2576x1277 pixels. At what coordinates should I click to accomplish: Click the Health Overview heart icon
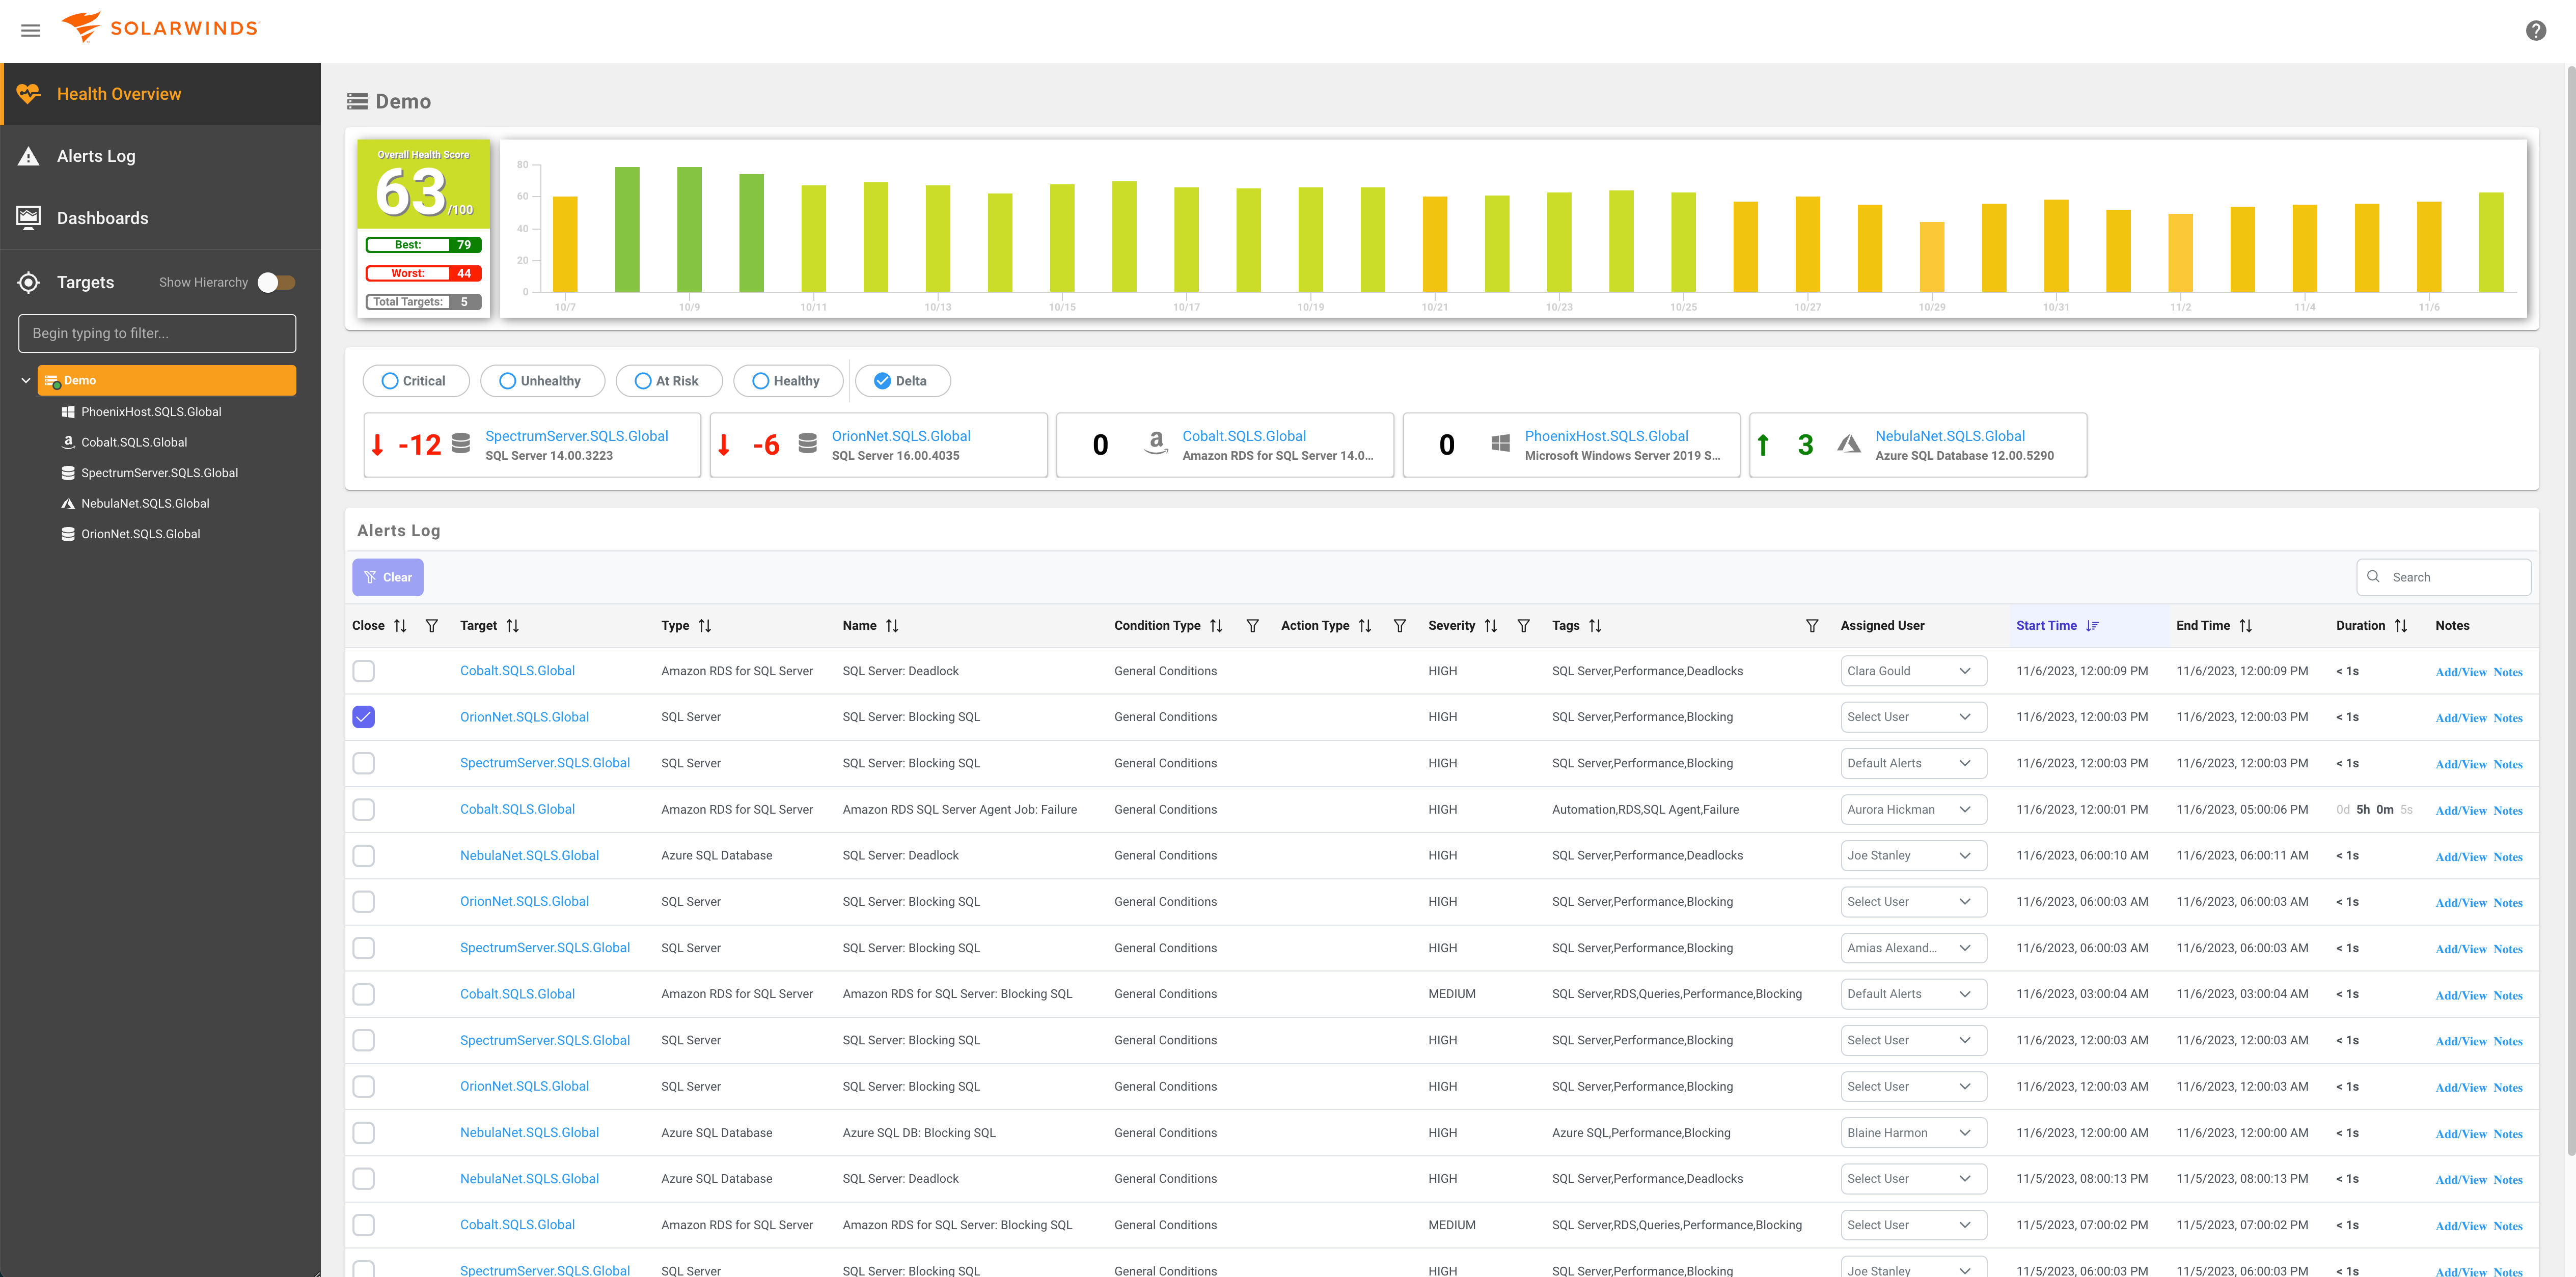point(28,94)
